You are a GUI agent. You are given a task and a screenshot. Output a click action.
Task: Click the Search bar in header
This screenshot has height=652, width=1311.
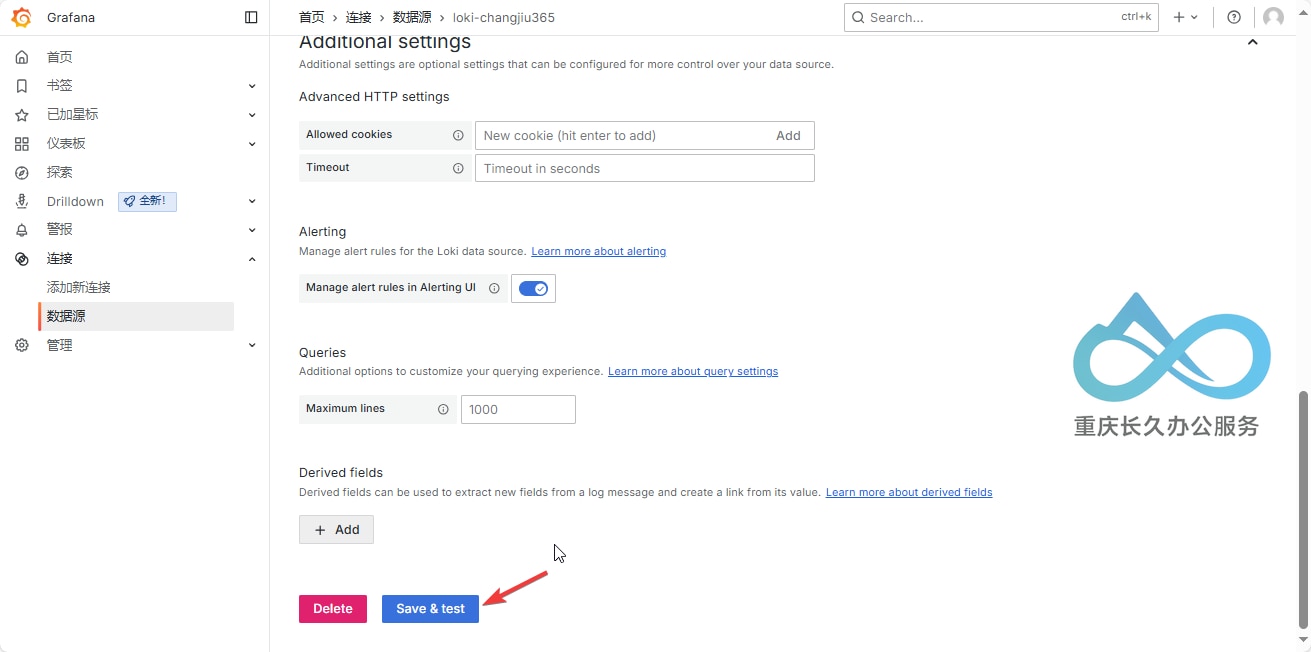tap(1001, 17)
